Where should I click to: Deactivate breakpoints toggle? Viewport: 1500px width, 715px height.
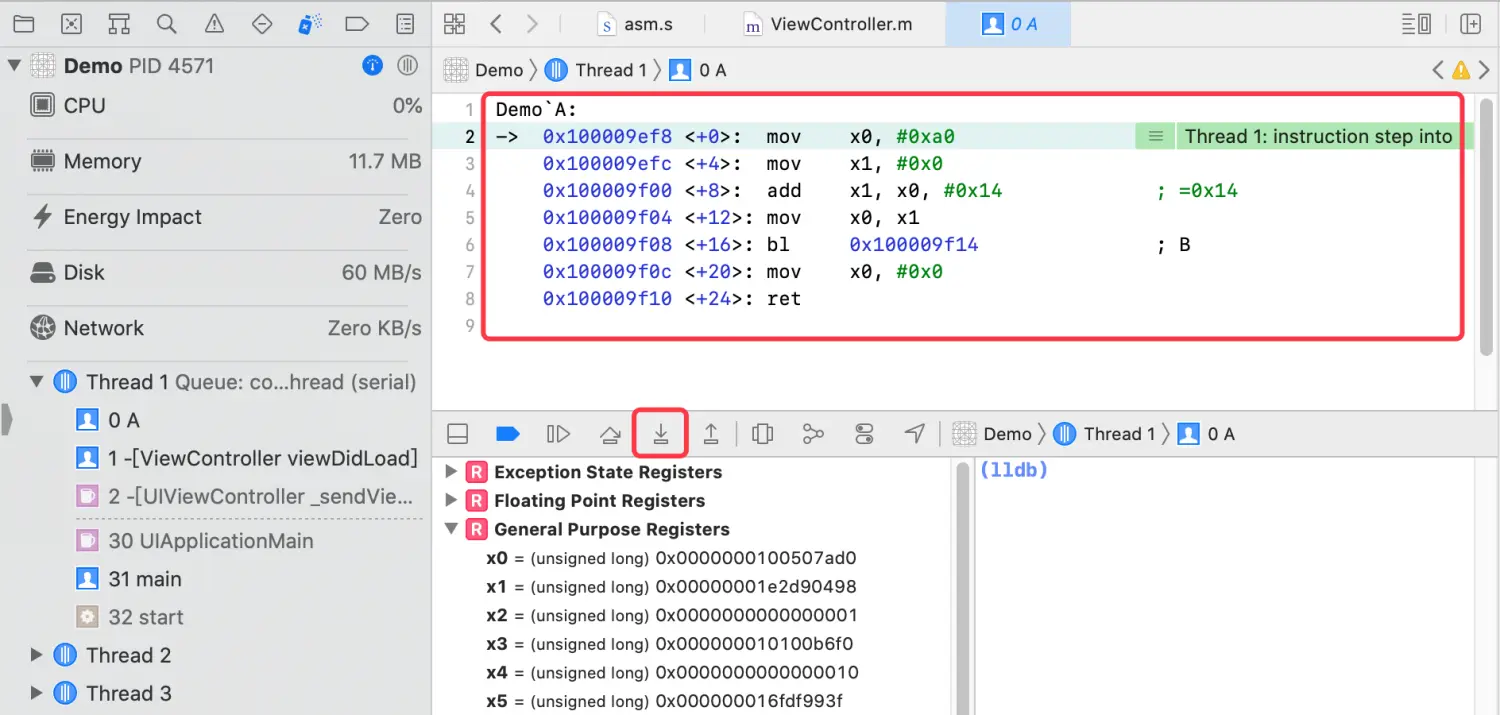[508, 434]
